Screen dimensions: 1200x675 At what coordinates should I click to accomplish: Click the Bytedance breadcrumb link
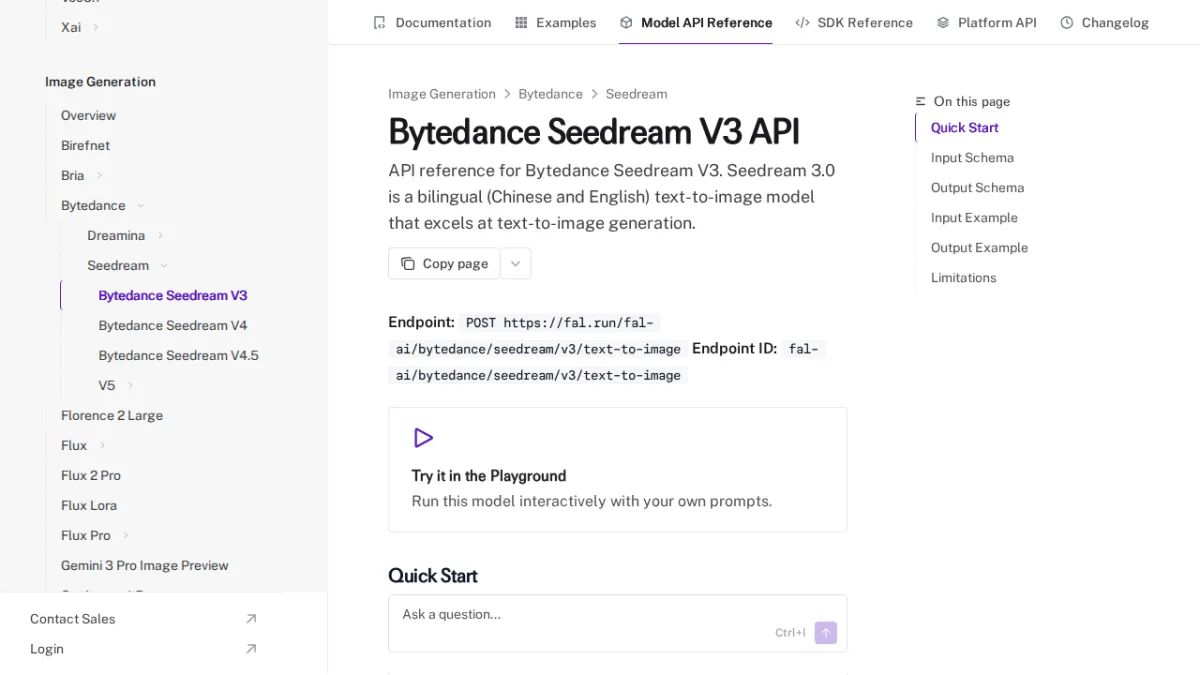click(550, 94)
